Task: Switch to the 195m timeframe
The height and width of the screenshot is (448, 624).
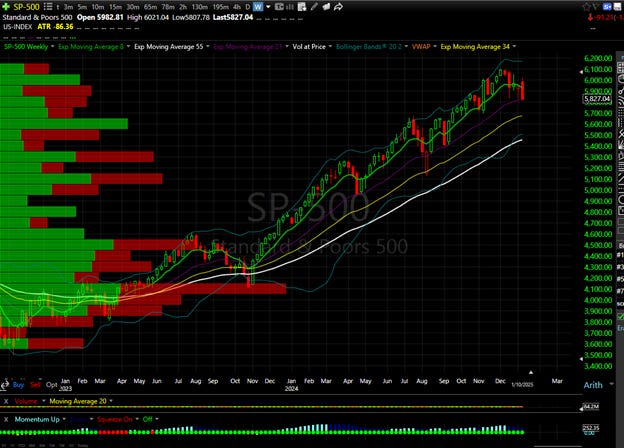Action: click(x=220, y=7)
